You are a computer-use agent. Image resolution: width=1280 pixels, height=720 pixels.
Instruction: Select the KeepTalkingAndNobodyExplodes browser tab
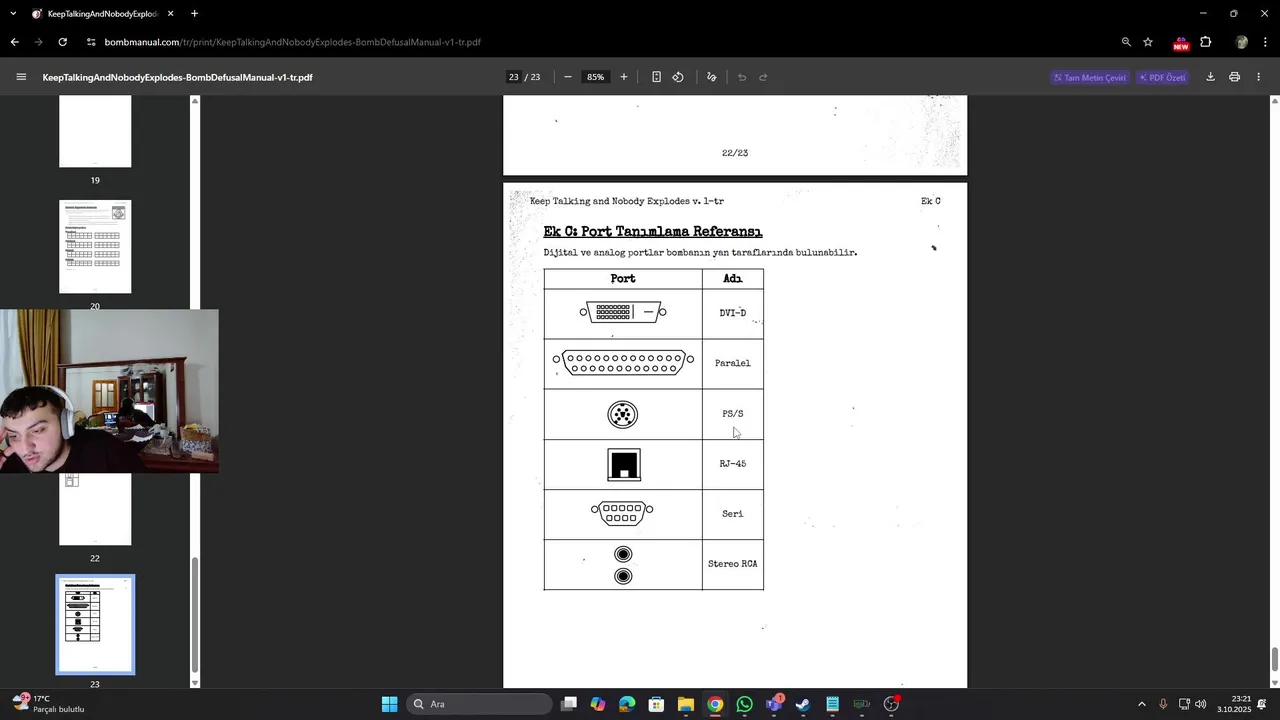(x=102, y=14)
